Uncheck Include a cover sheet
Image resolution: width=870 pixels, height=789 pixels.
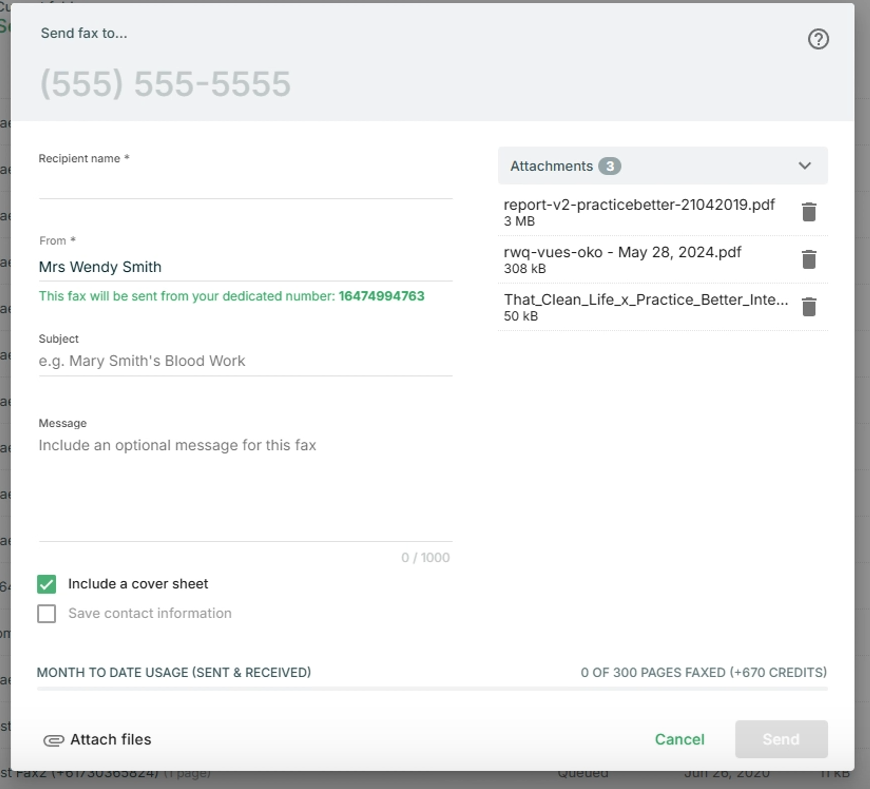point(47,584)
